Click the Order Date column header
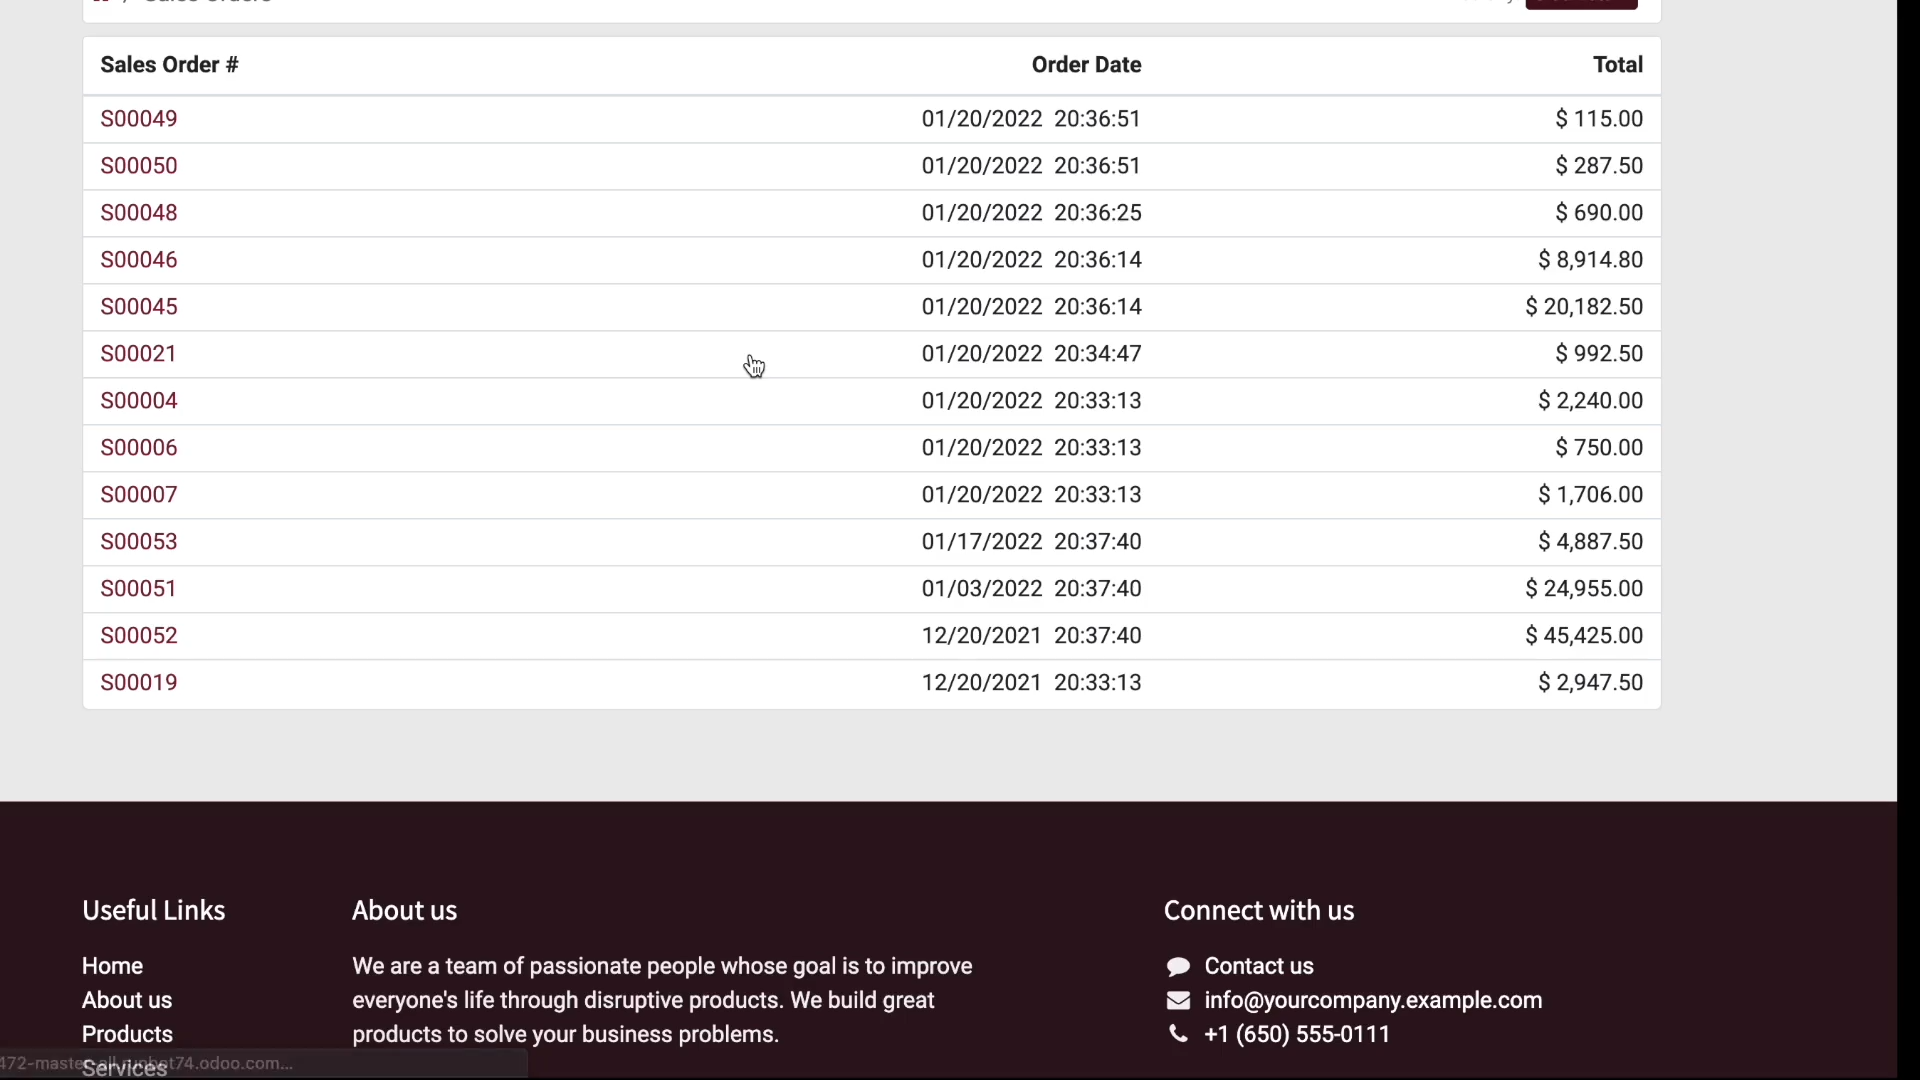The width and height of the screenshot is (1920, 1080). click(1086, 64)
